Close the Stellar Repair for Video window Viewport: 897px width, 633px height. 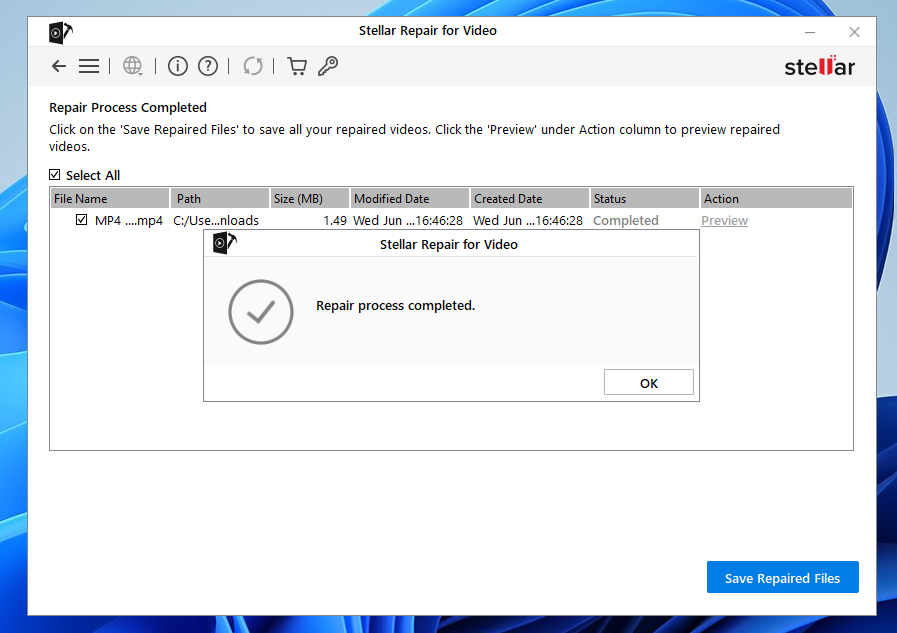click(854, 33)
